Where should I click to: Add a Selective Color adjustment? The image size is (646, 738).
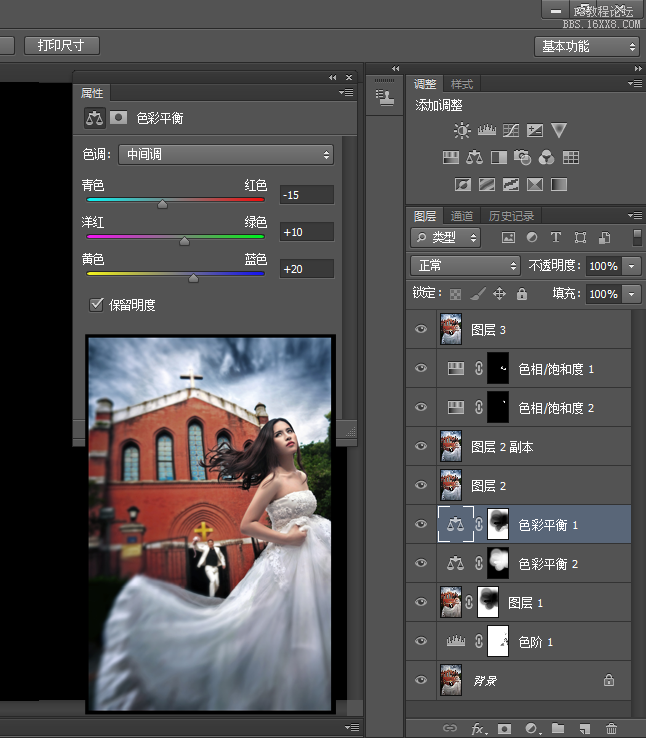[534, 184]
